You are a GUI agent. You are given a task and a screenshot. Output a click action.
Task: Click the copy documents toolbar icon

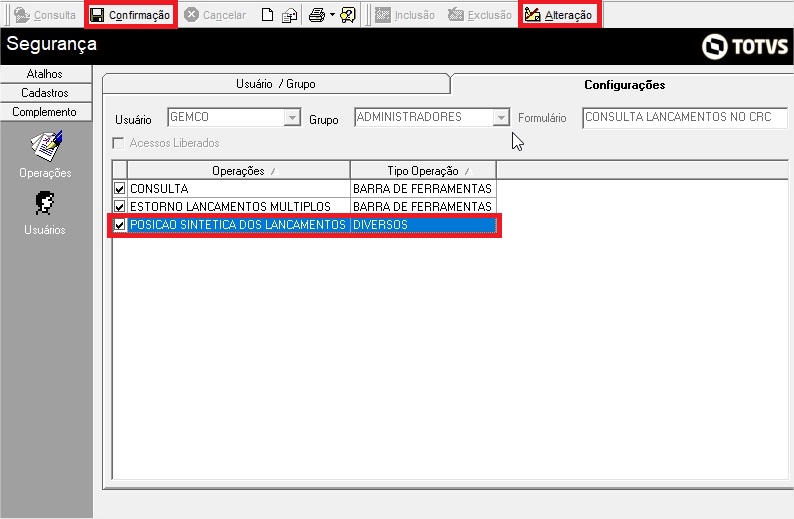[x=289, y=15]
